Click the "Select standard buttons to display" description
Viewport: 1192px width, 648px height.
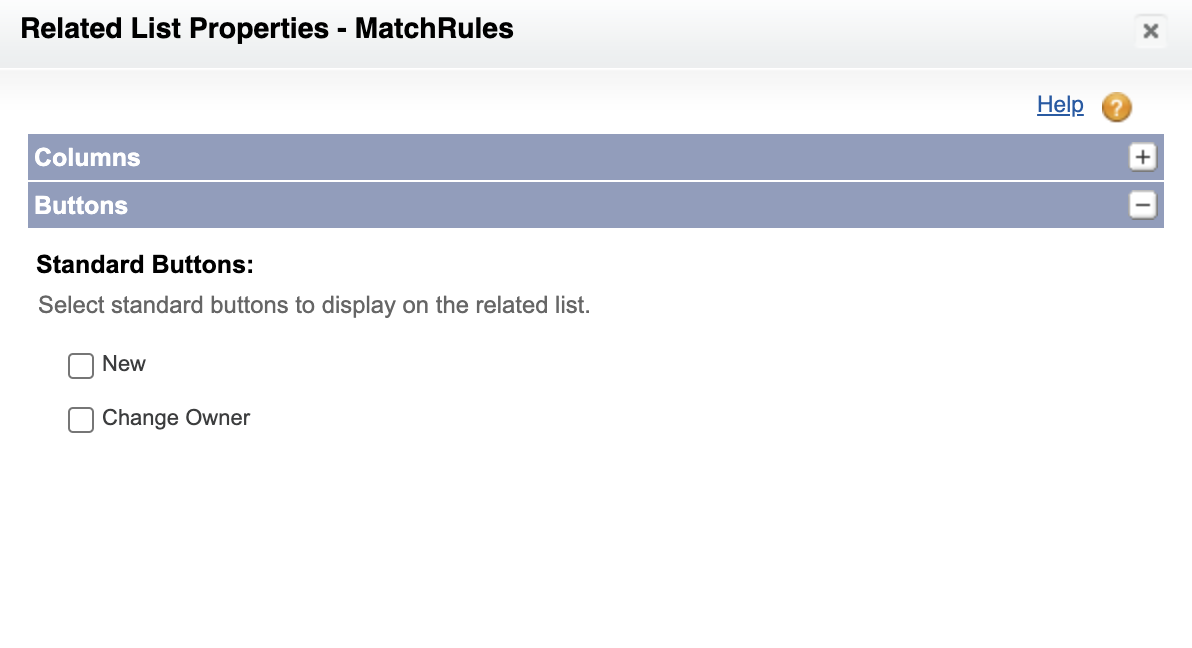click(x=314, y=305)
